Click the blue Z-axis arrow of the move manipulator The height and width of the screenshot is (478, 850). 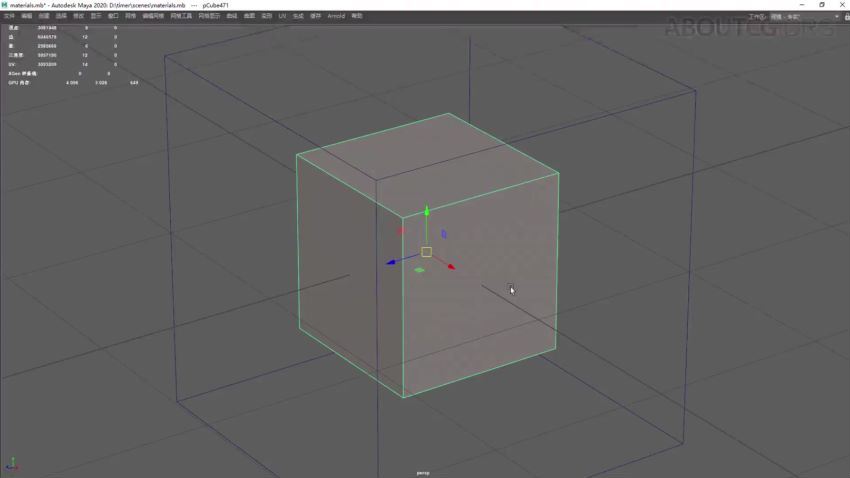click(x=391, y=263)
